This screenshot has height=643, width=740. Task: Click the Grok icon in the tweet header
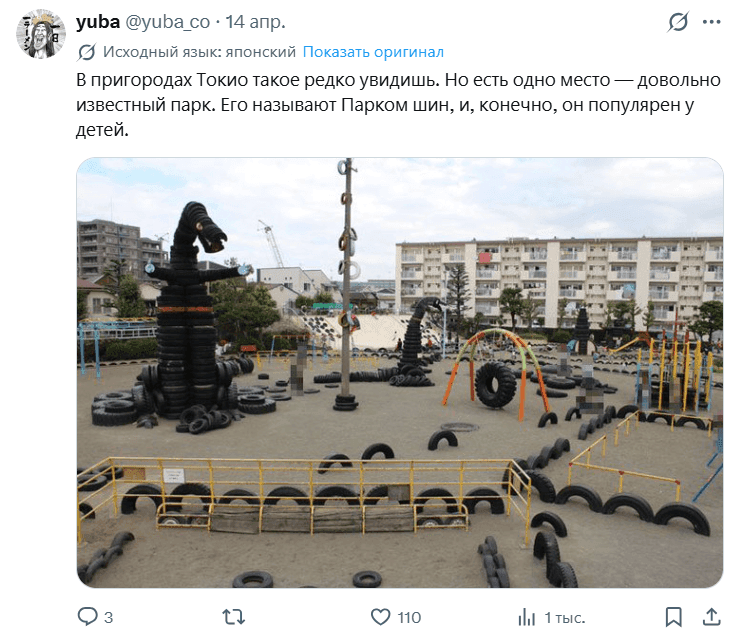tap(678, 22)
